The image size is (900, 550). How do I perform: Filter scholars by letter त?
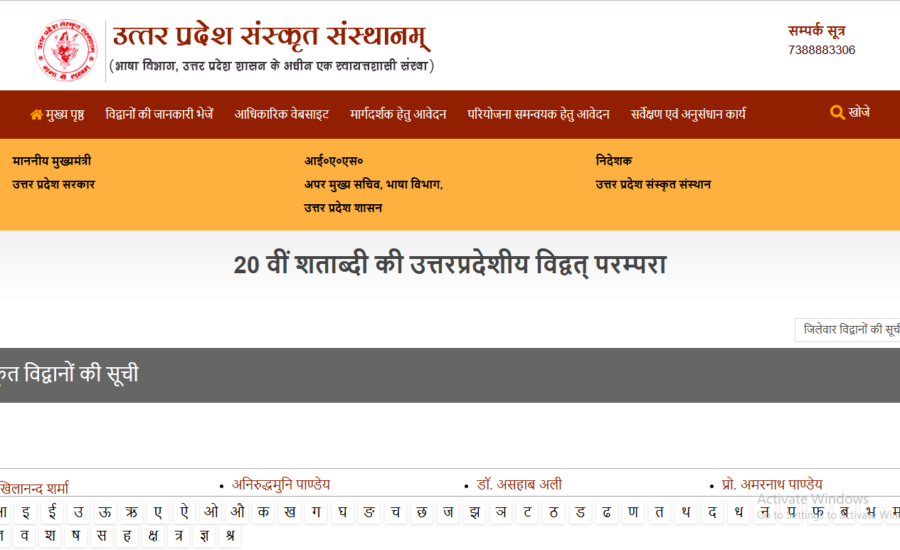click(660, 512)
